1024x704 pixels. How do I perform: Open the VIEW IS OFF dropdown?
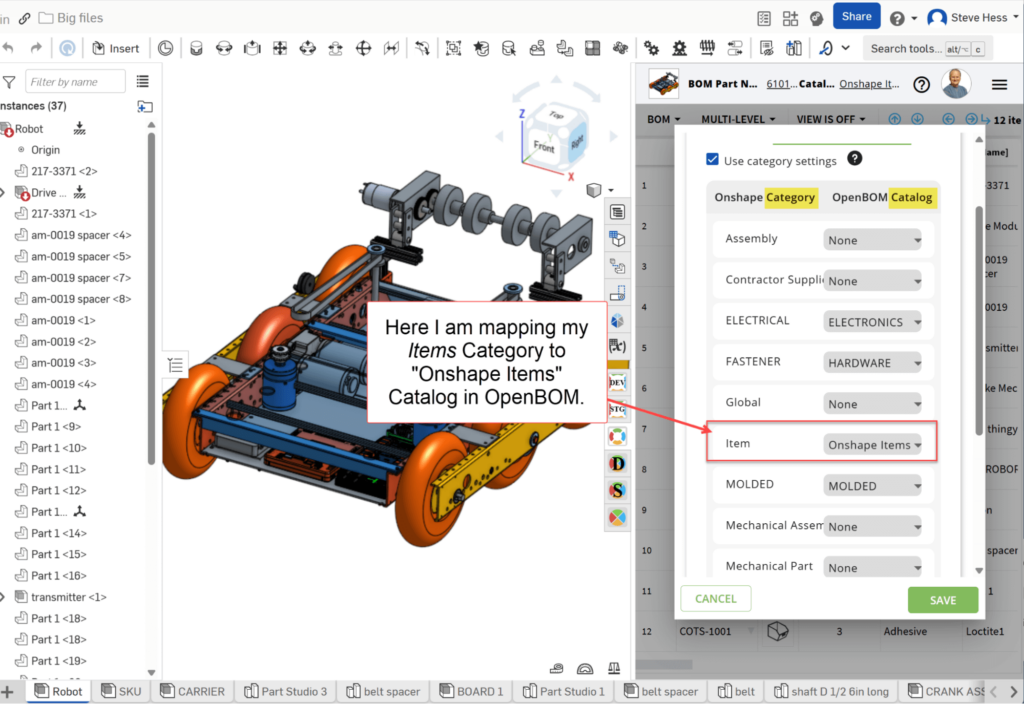pos(831,119)
